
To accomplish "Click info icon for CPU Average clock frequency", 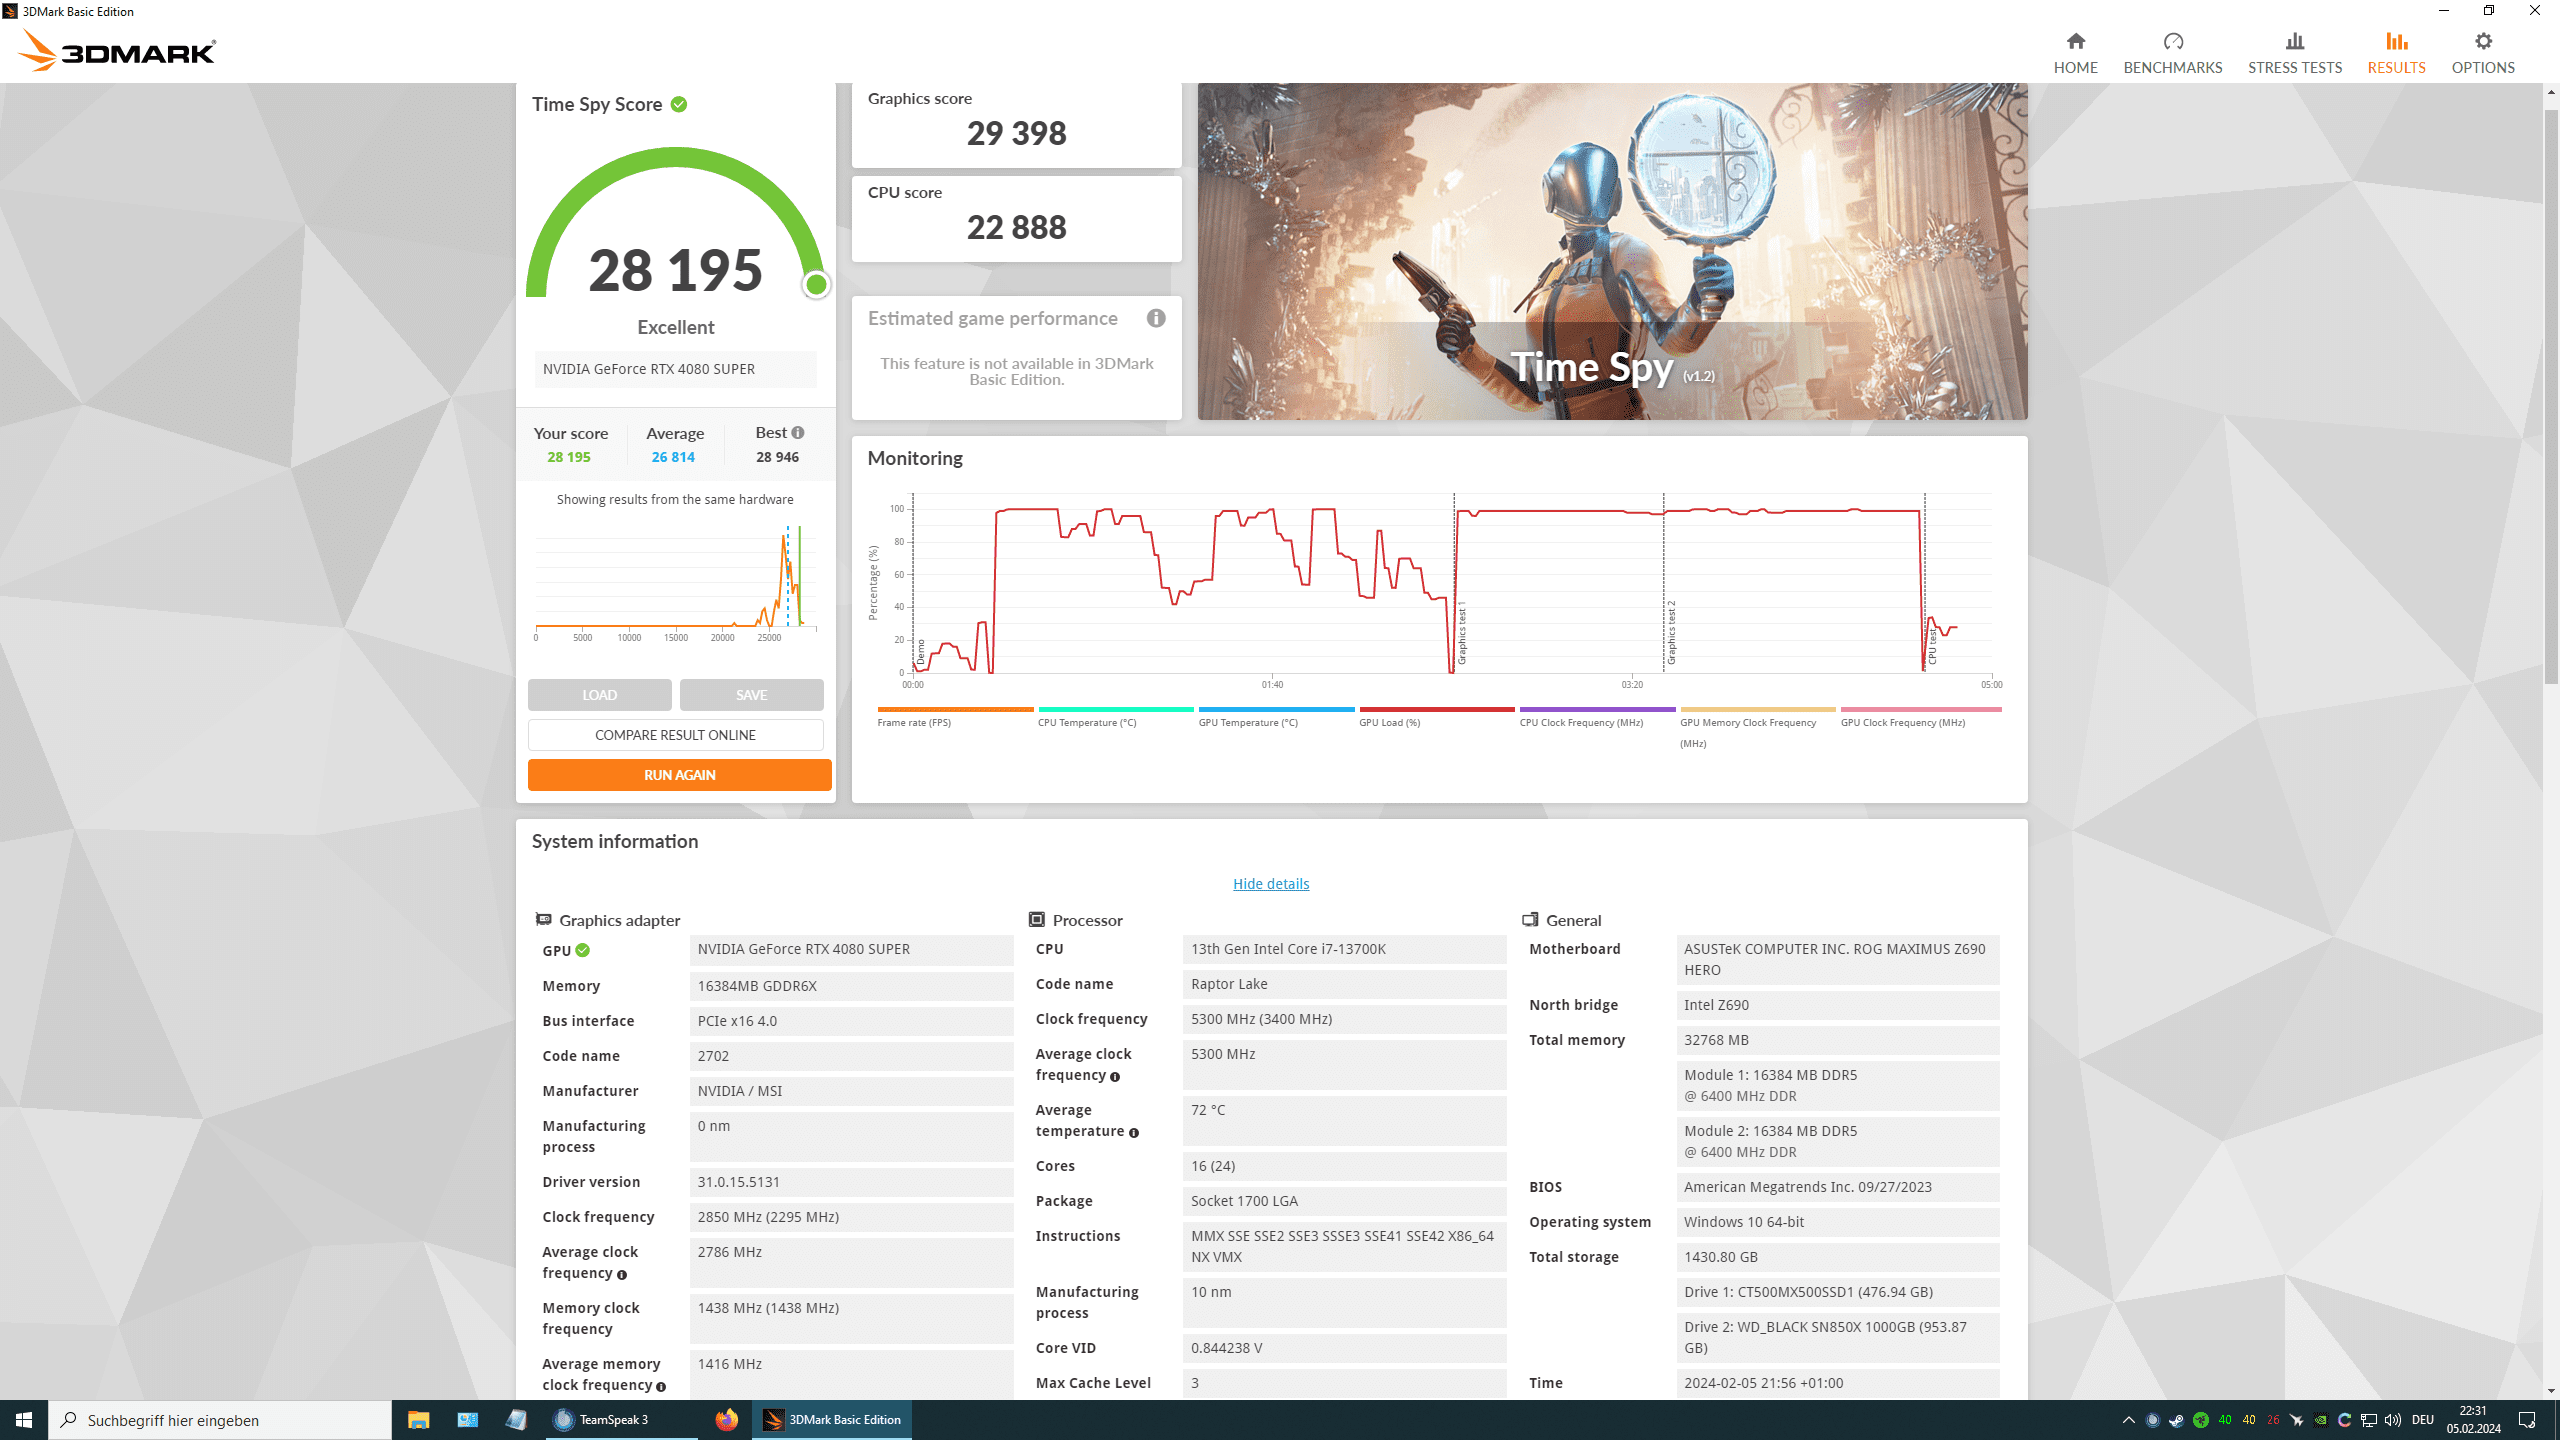I will [x=1115, y=1076].
